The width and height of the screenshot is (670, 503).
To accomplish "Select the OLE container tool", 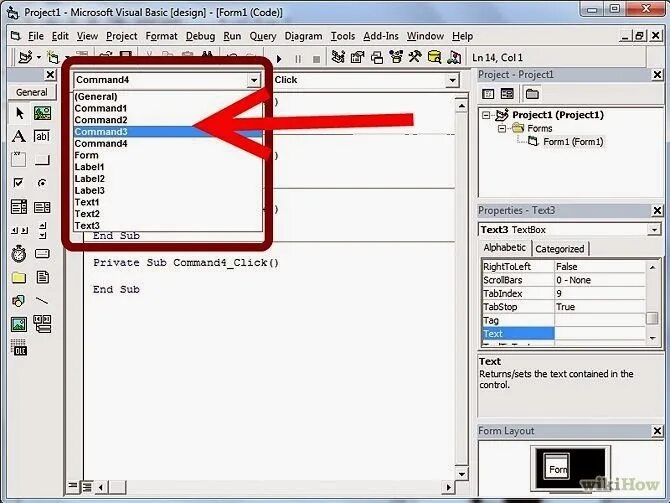I will (x=18, y=347).
